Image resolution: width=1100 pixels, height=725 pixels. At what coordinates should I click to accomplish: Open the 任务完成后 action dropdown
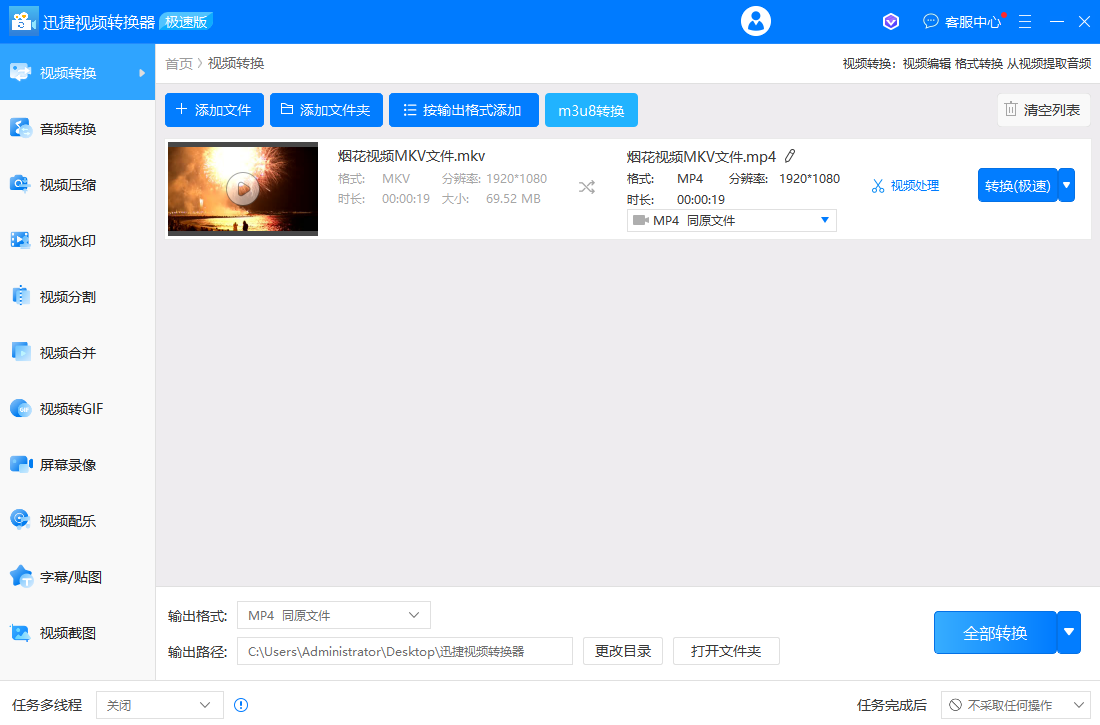click(x=1016, y=705)
